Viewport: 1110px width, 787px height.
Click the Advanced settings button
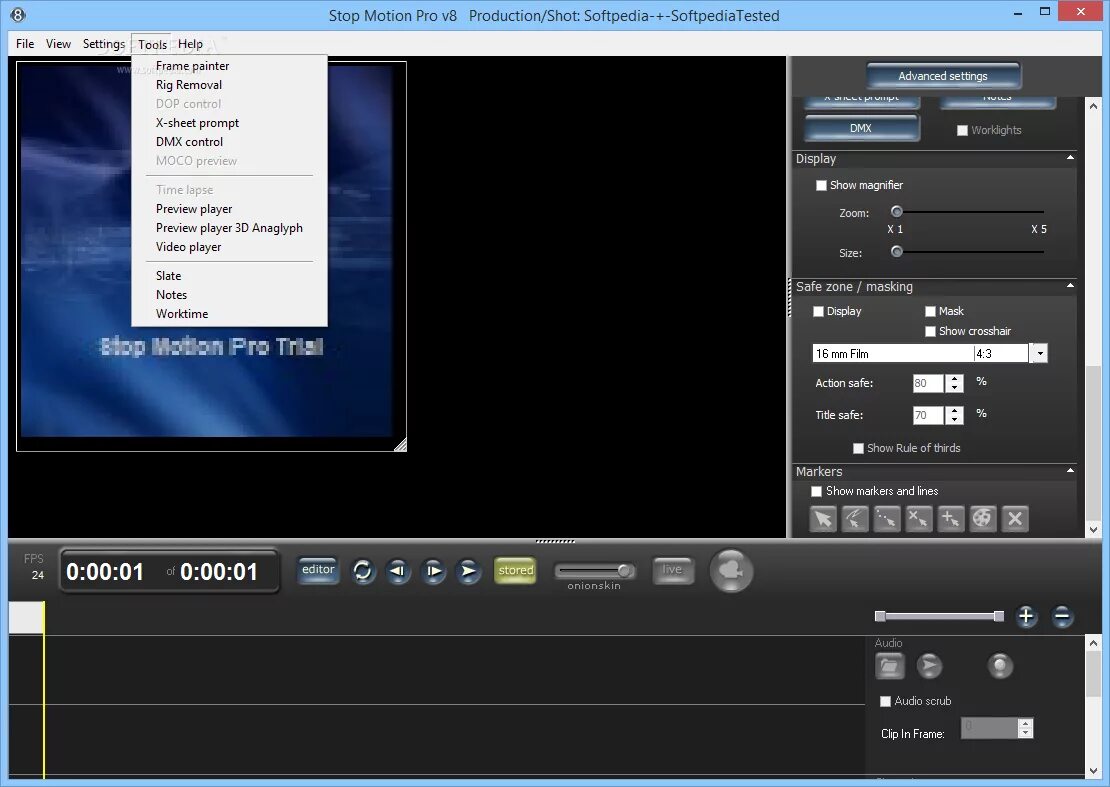coord(943,76)
